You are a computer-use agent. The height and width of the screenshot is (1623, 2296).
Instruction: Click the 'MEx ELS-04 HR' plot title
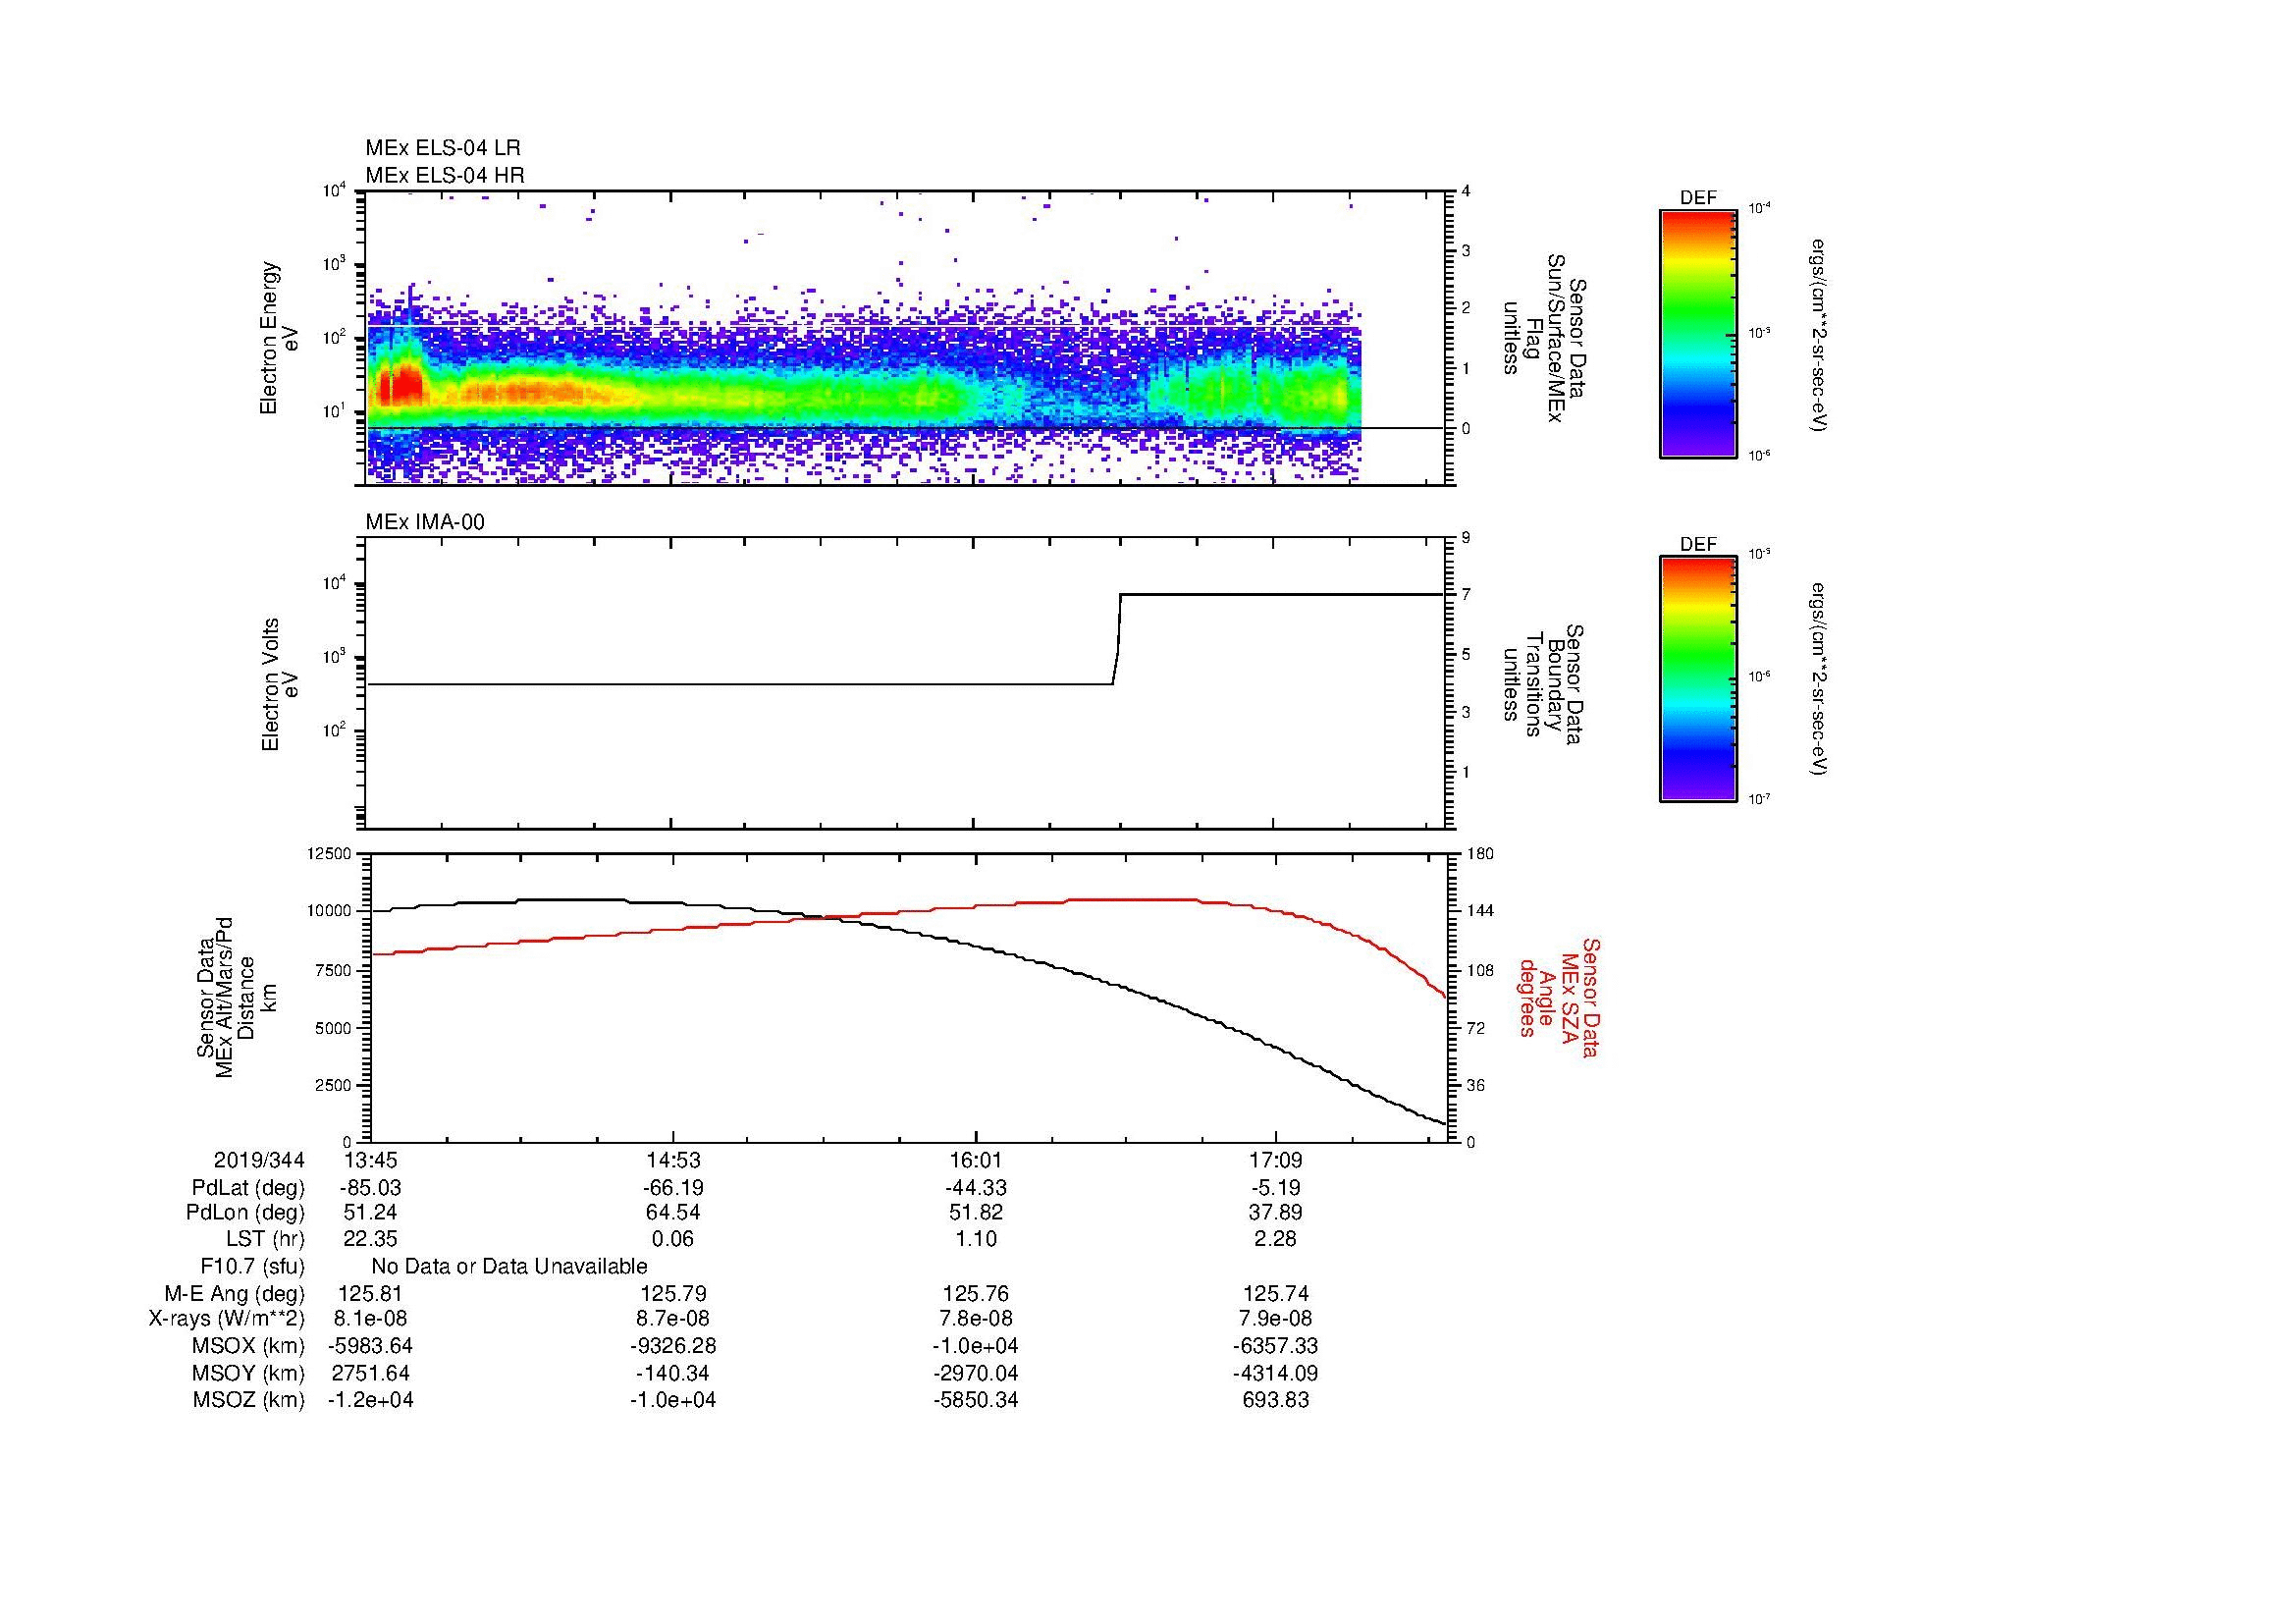[445, 175]
